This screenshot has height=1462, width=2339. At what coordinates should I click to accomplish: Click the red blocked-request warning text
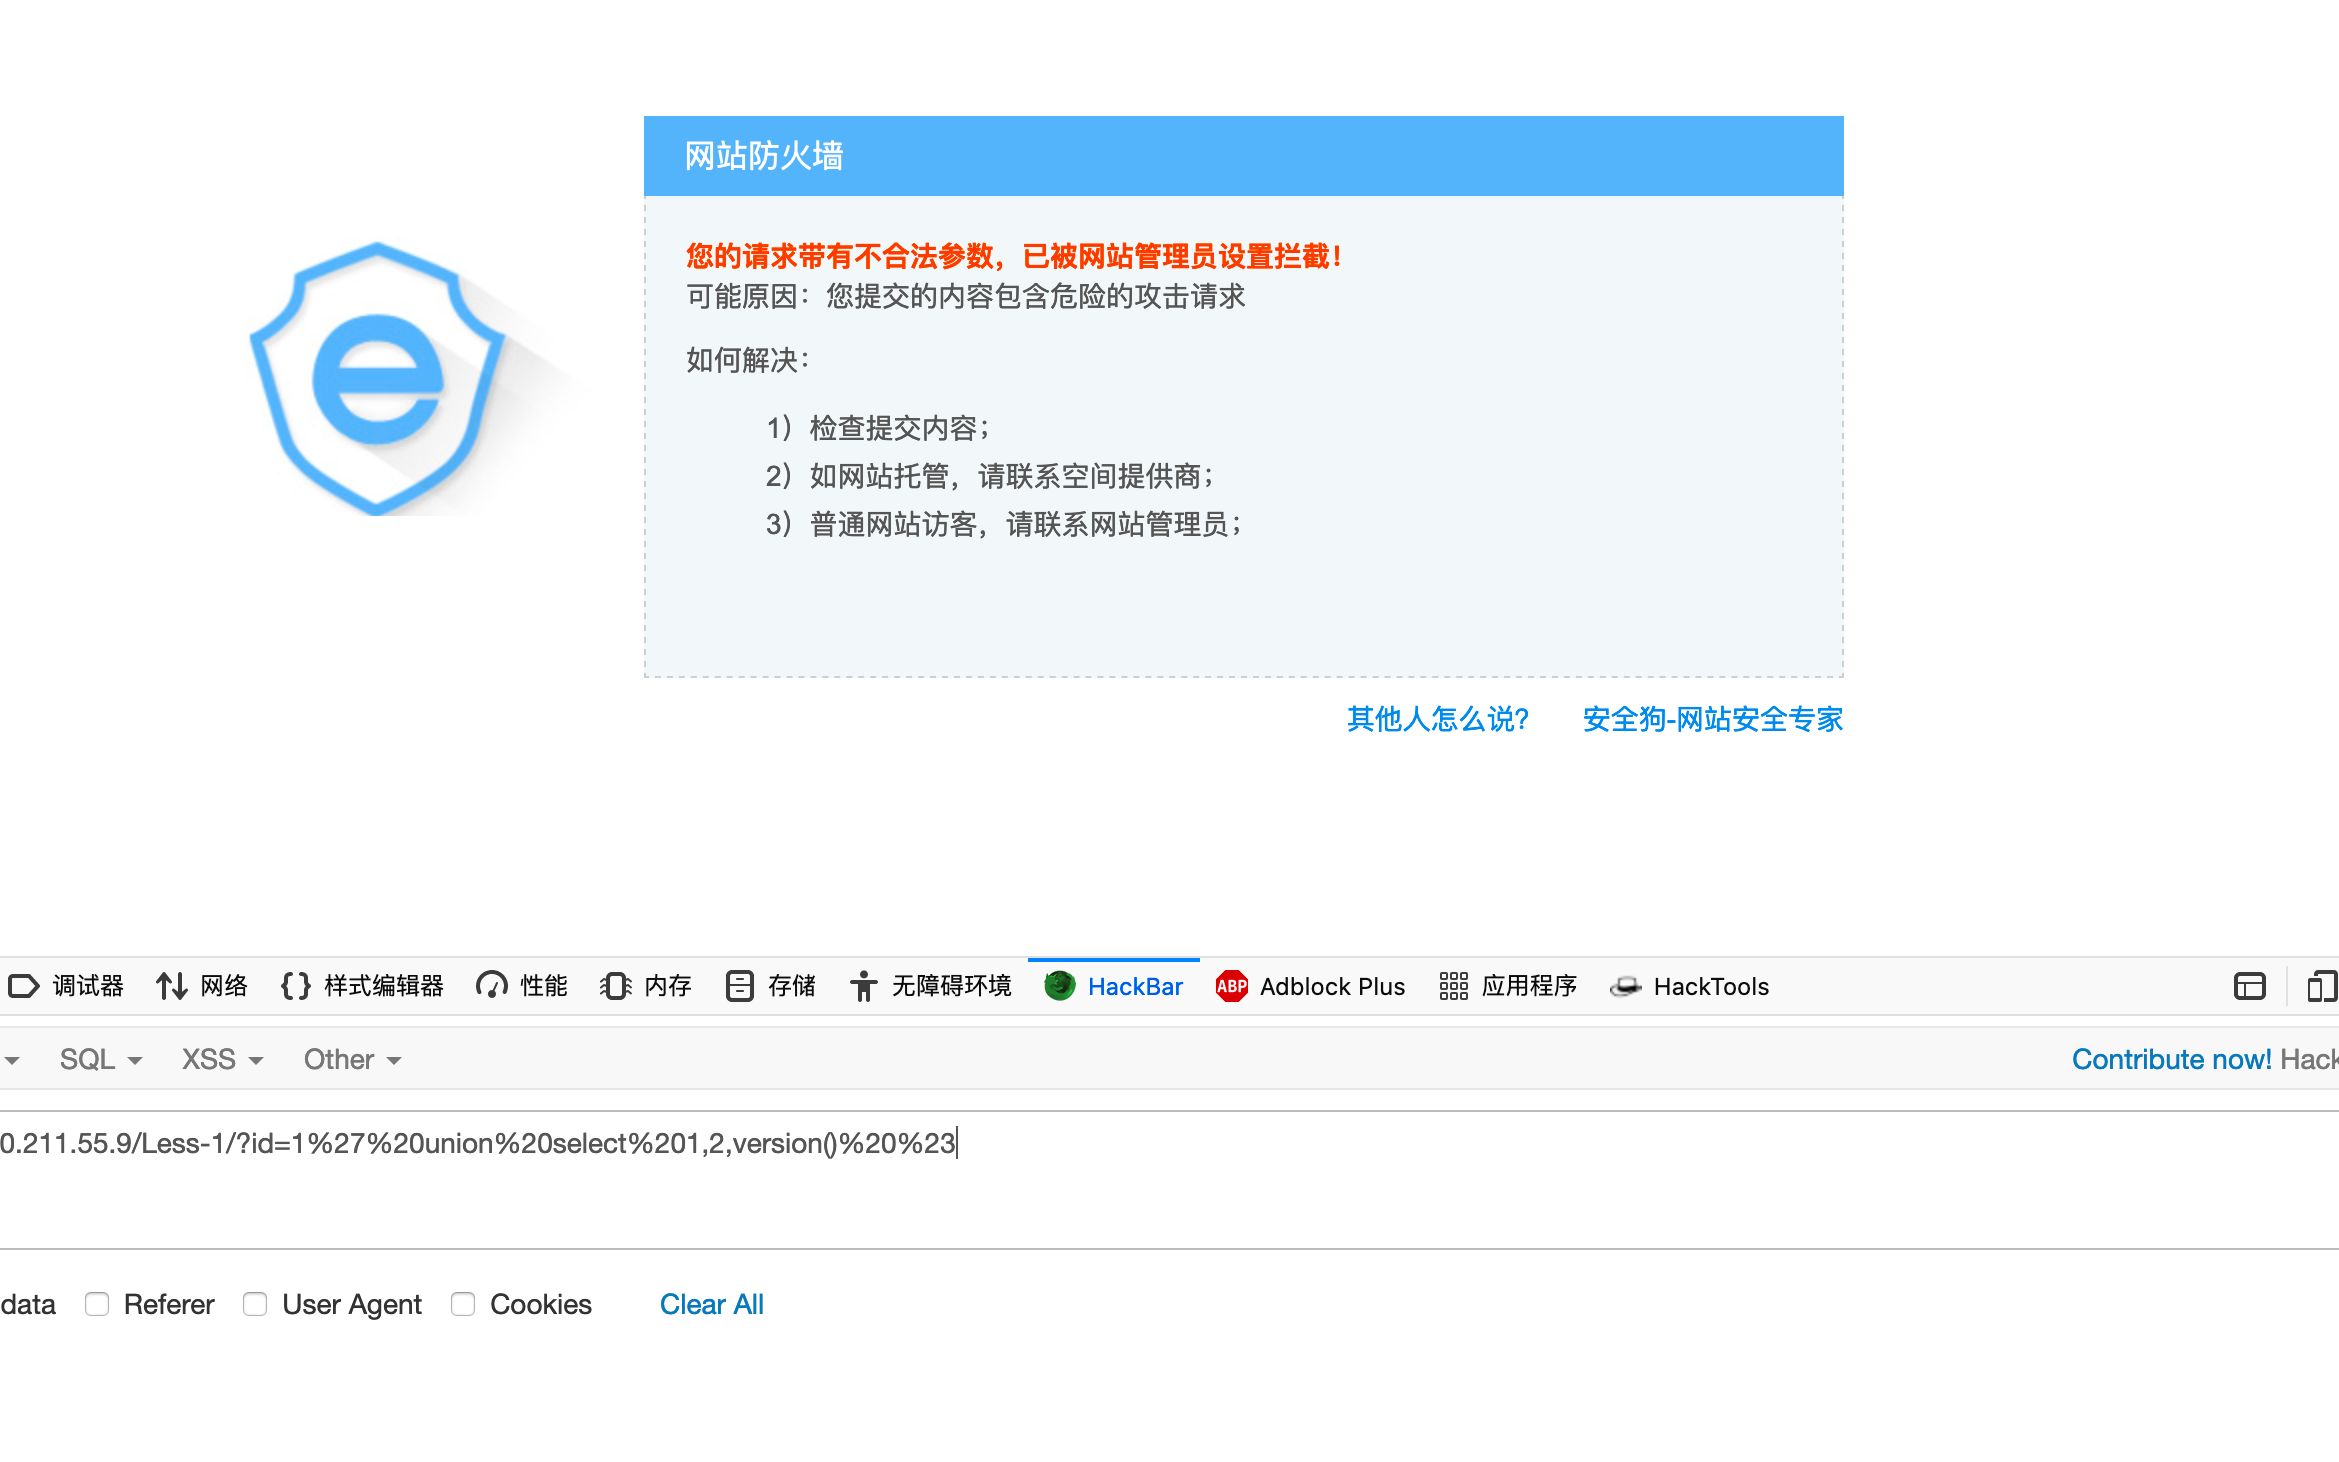click(x=1014, y=256)
